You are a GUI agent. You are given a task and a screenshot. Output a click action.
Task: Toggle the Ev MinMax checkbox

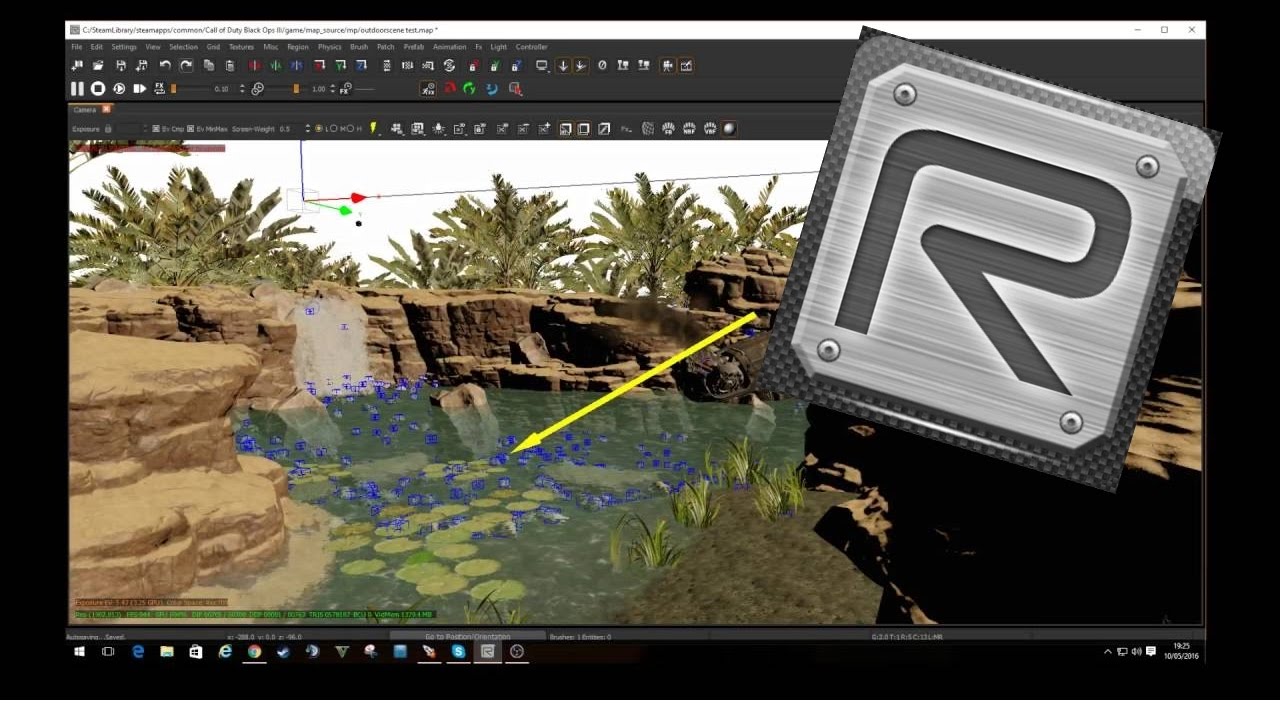pyautogui.click(x=190, y=129)
